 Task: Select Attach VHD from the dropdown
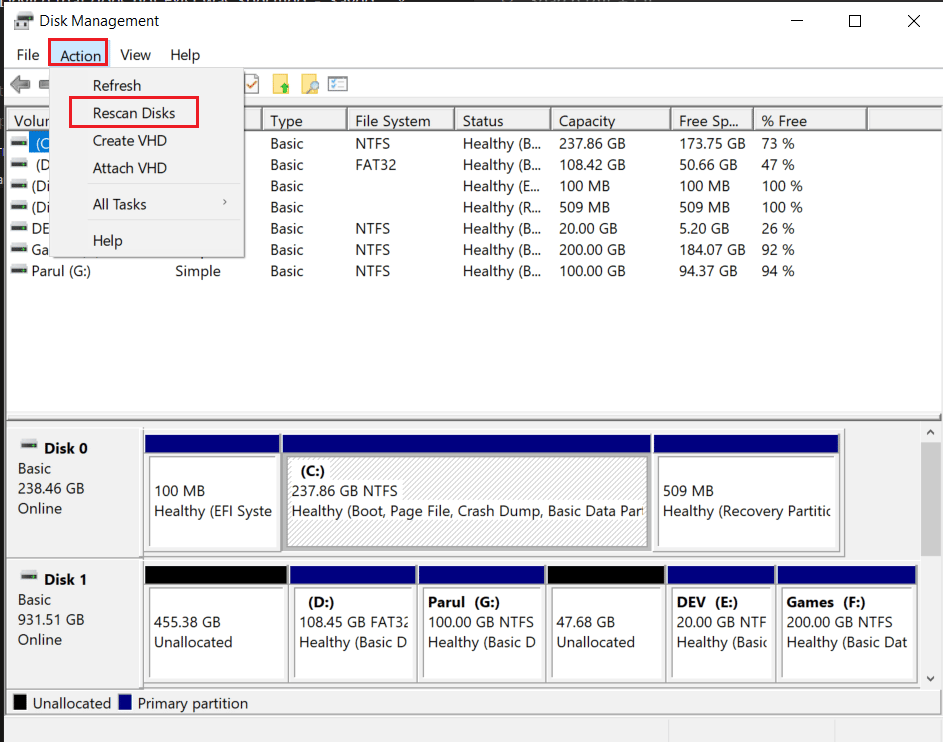tap(130, 168)
